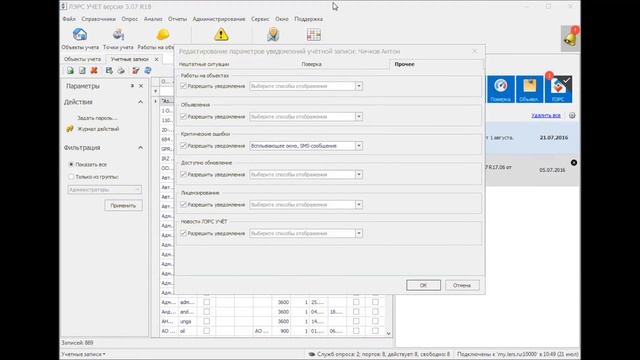Close the Параметры panel

(x=141, y=86)
